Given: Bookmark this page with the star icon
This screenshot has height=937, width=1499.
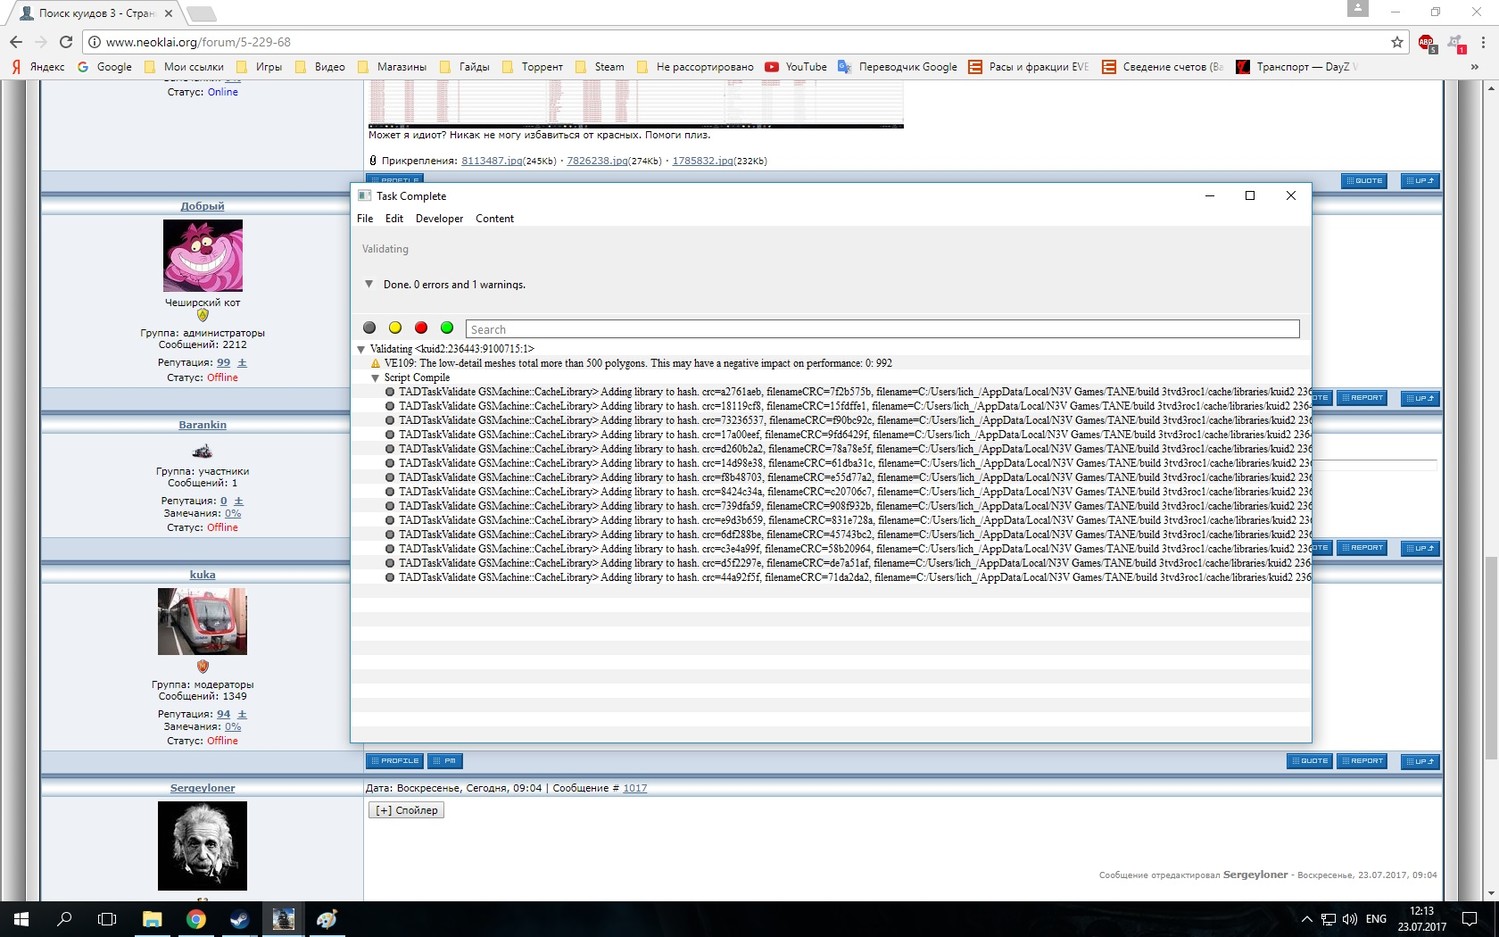Looking at the screenshot, I should (x=1396, y=42).
